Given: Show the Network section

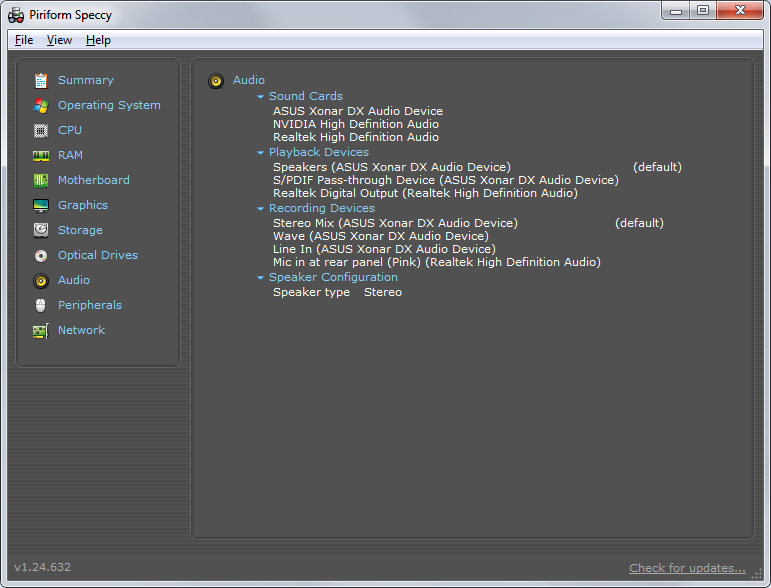Looking at the screenshot, I should pyautogui.click(x=82, y=330).
